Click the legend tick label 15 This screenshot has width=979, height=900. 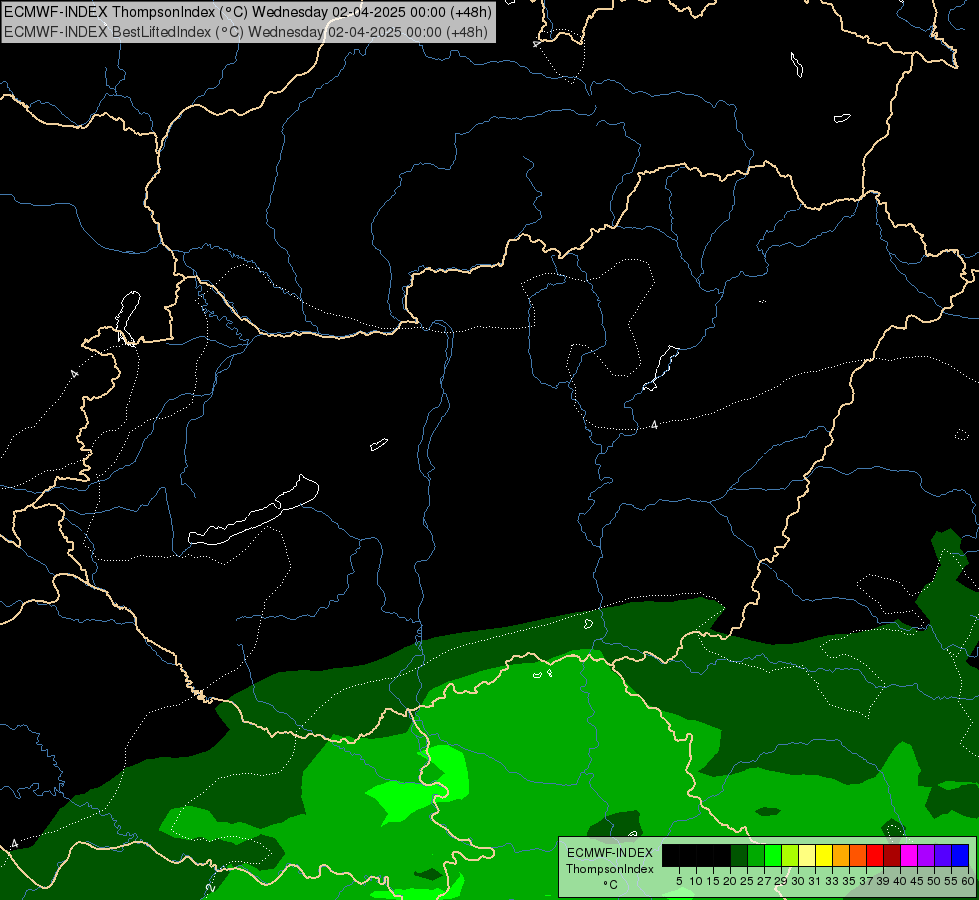pos(713,881)
